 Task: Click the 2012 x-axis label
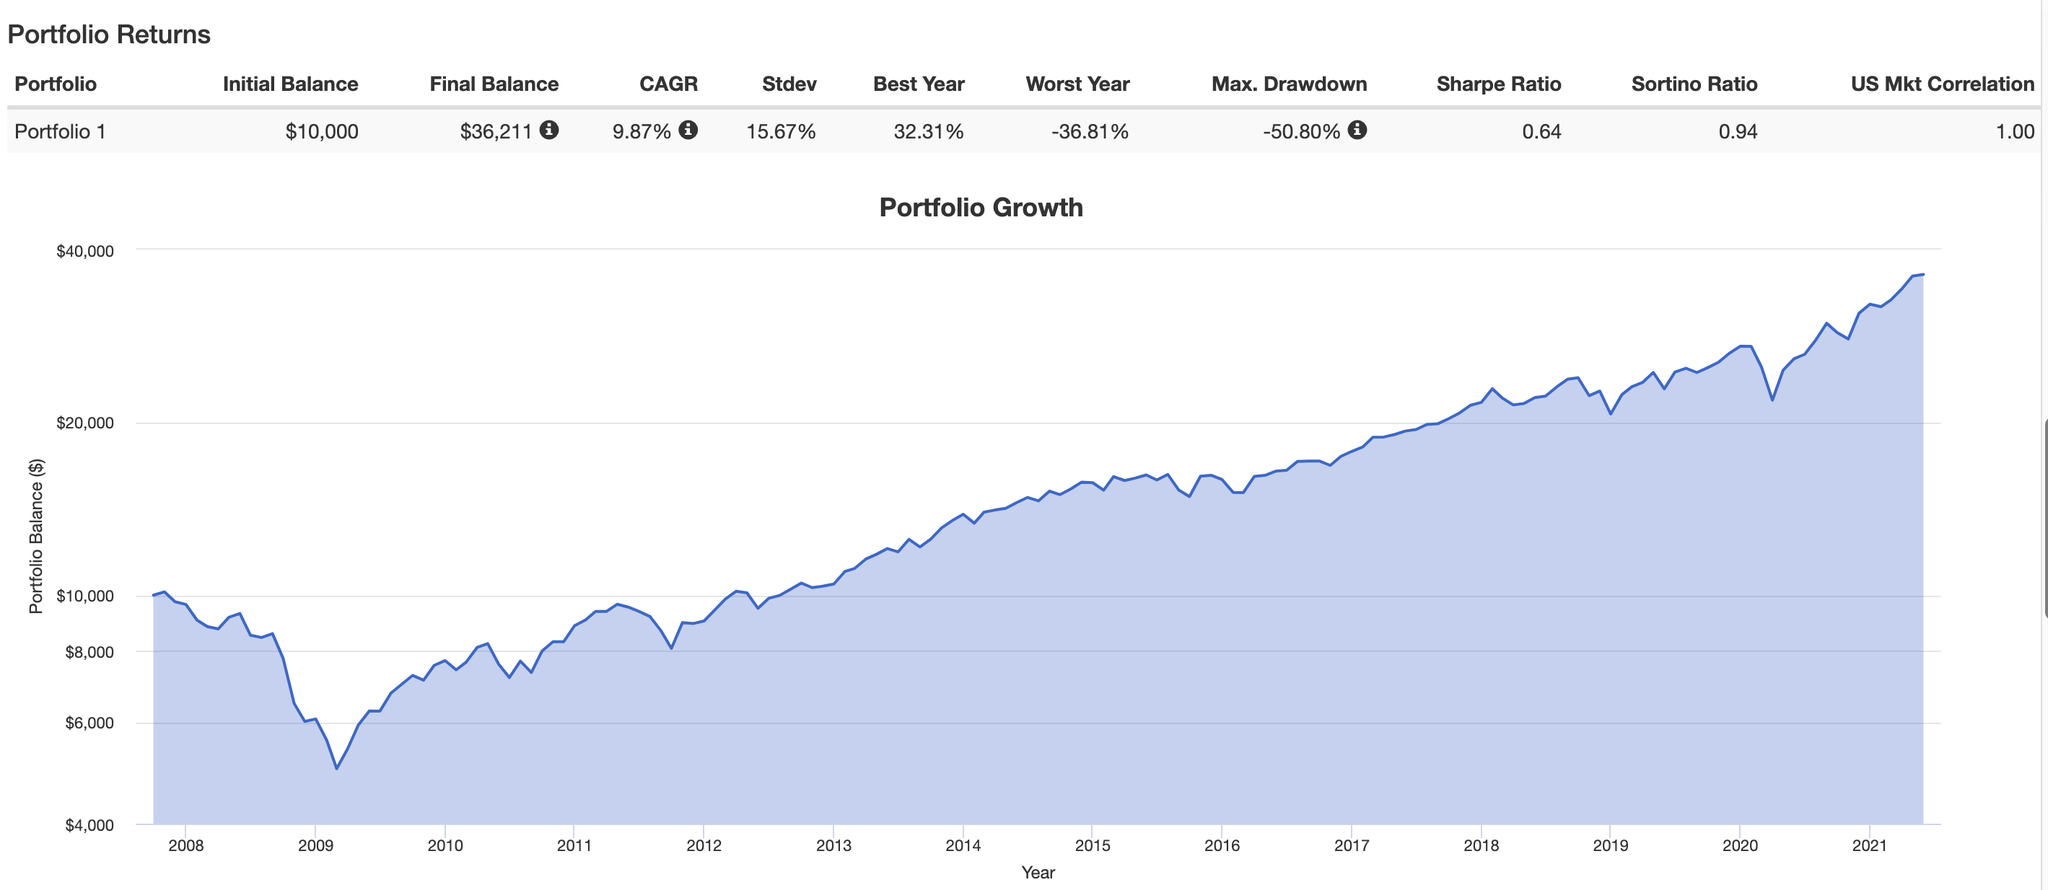coord(704,845)
